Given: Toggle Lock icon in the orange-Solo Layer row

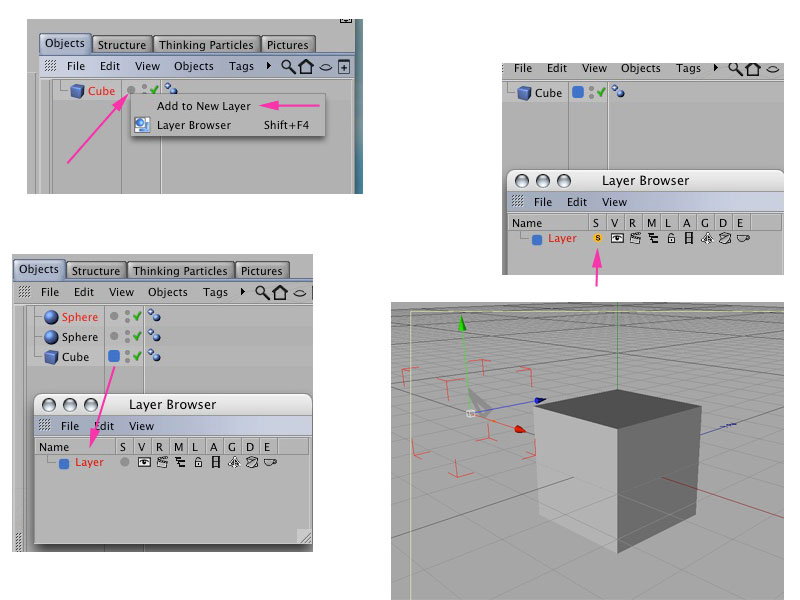Looking at the screenshot, I should click(x=671, y=238).
